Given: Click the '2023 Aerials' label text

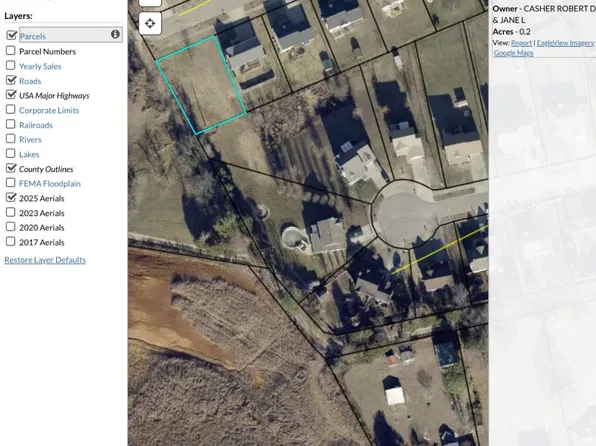Looking at the screenshot, I should pos(42,213).
